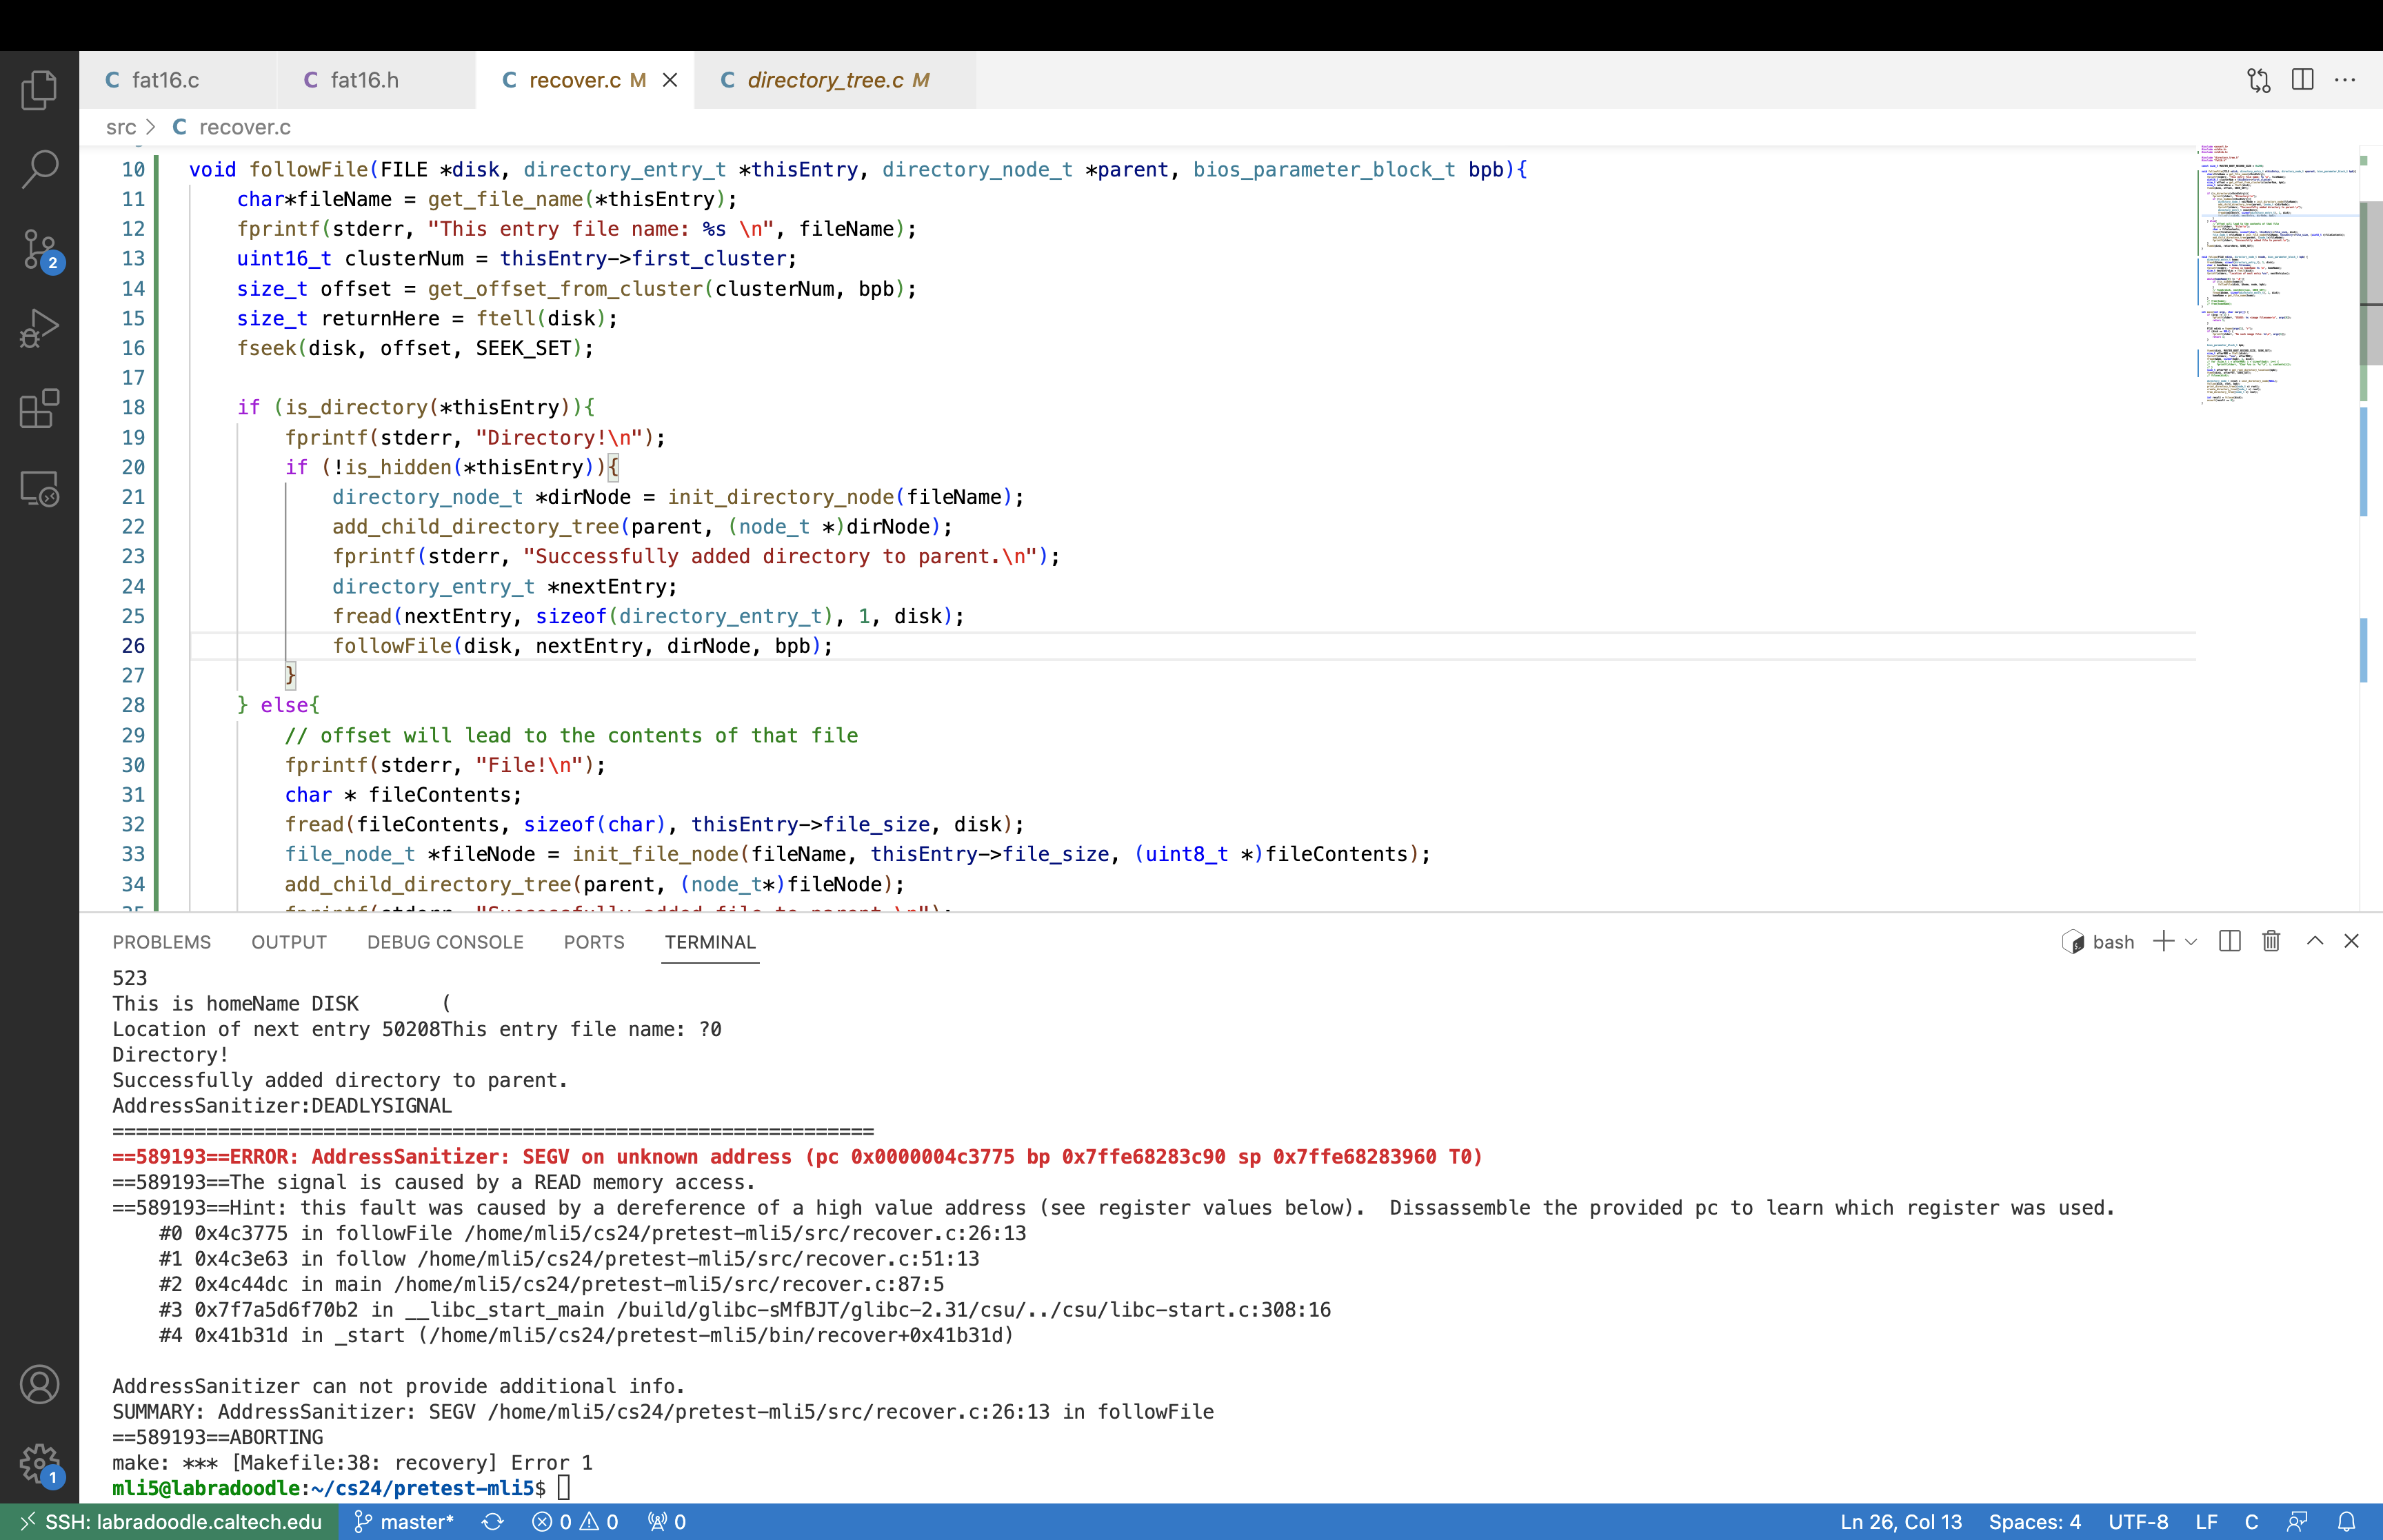Click the Accounts icon in activity bar
The width and height of the screenshot is (2383, 1540).
39,1385
